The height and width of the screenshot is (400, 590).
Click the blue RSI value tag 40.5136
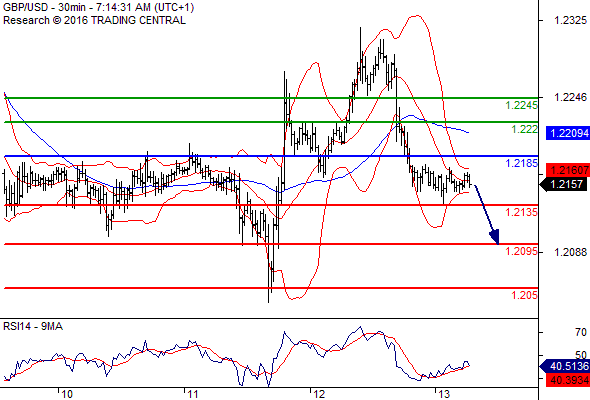pyautogui.click(x=565, y=366)
